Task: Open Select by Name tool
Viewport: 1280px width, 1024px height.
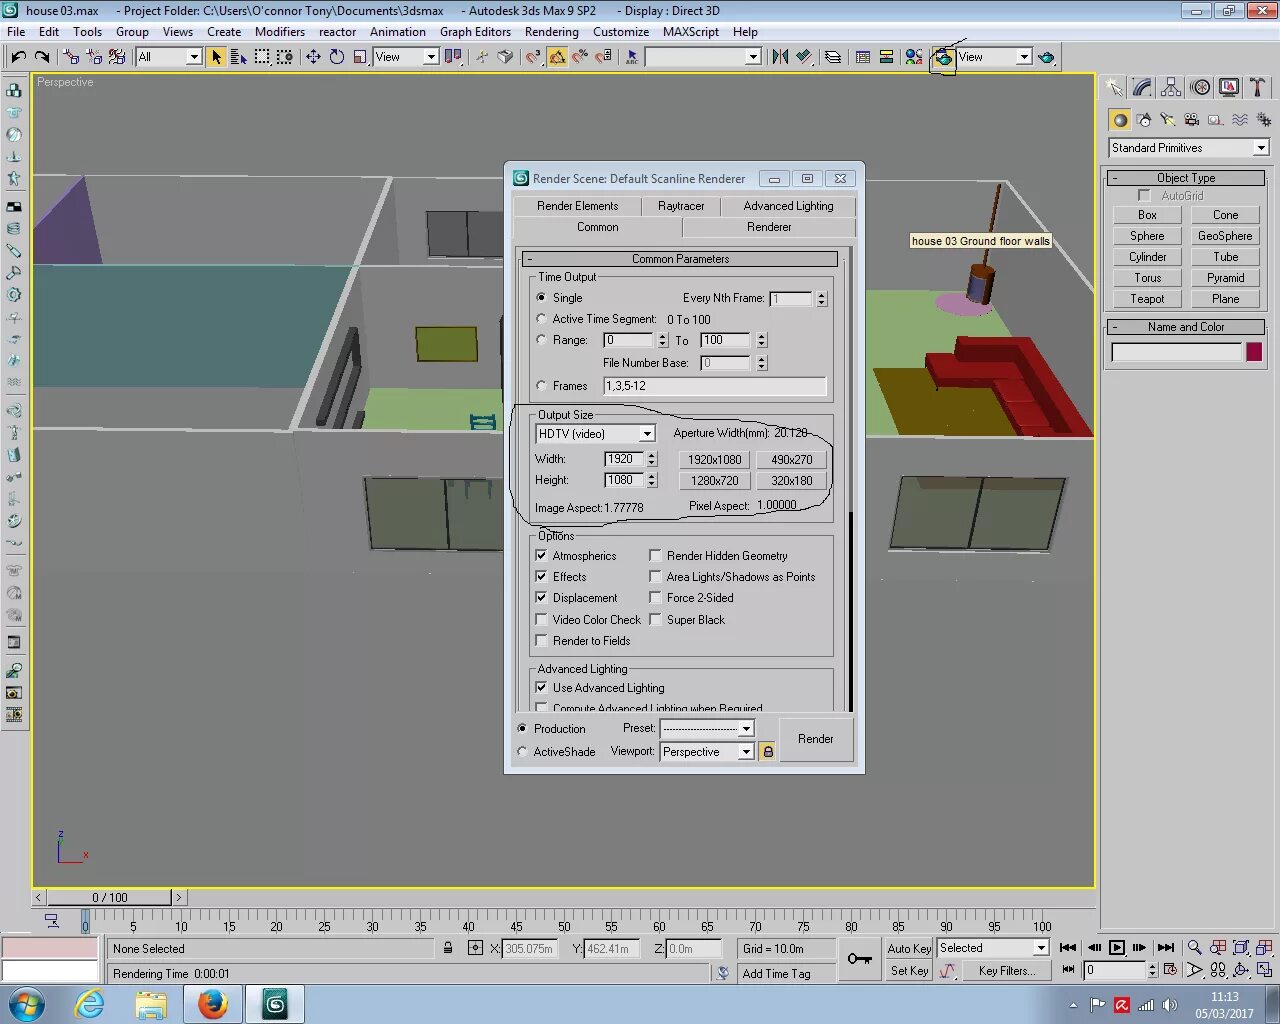Action: click(x=238, y=57)
